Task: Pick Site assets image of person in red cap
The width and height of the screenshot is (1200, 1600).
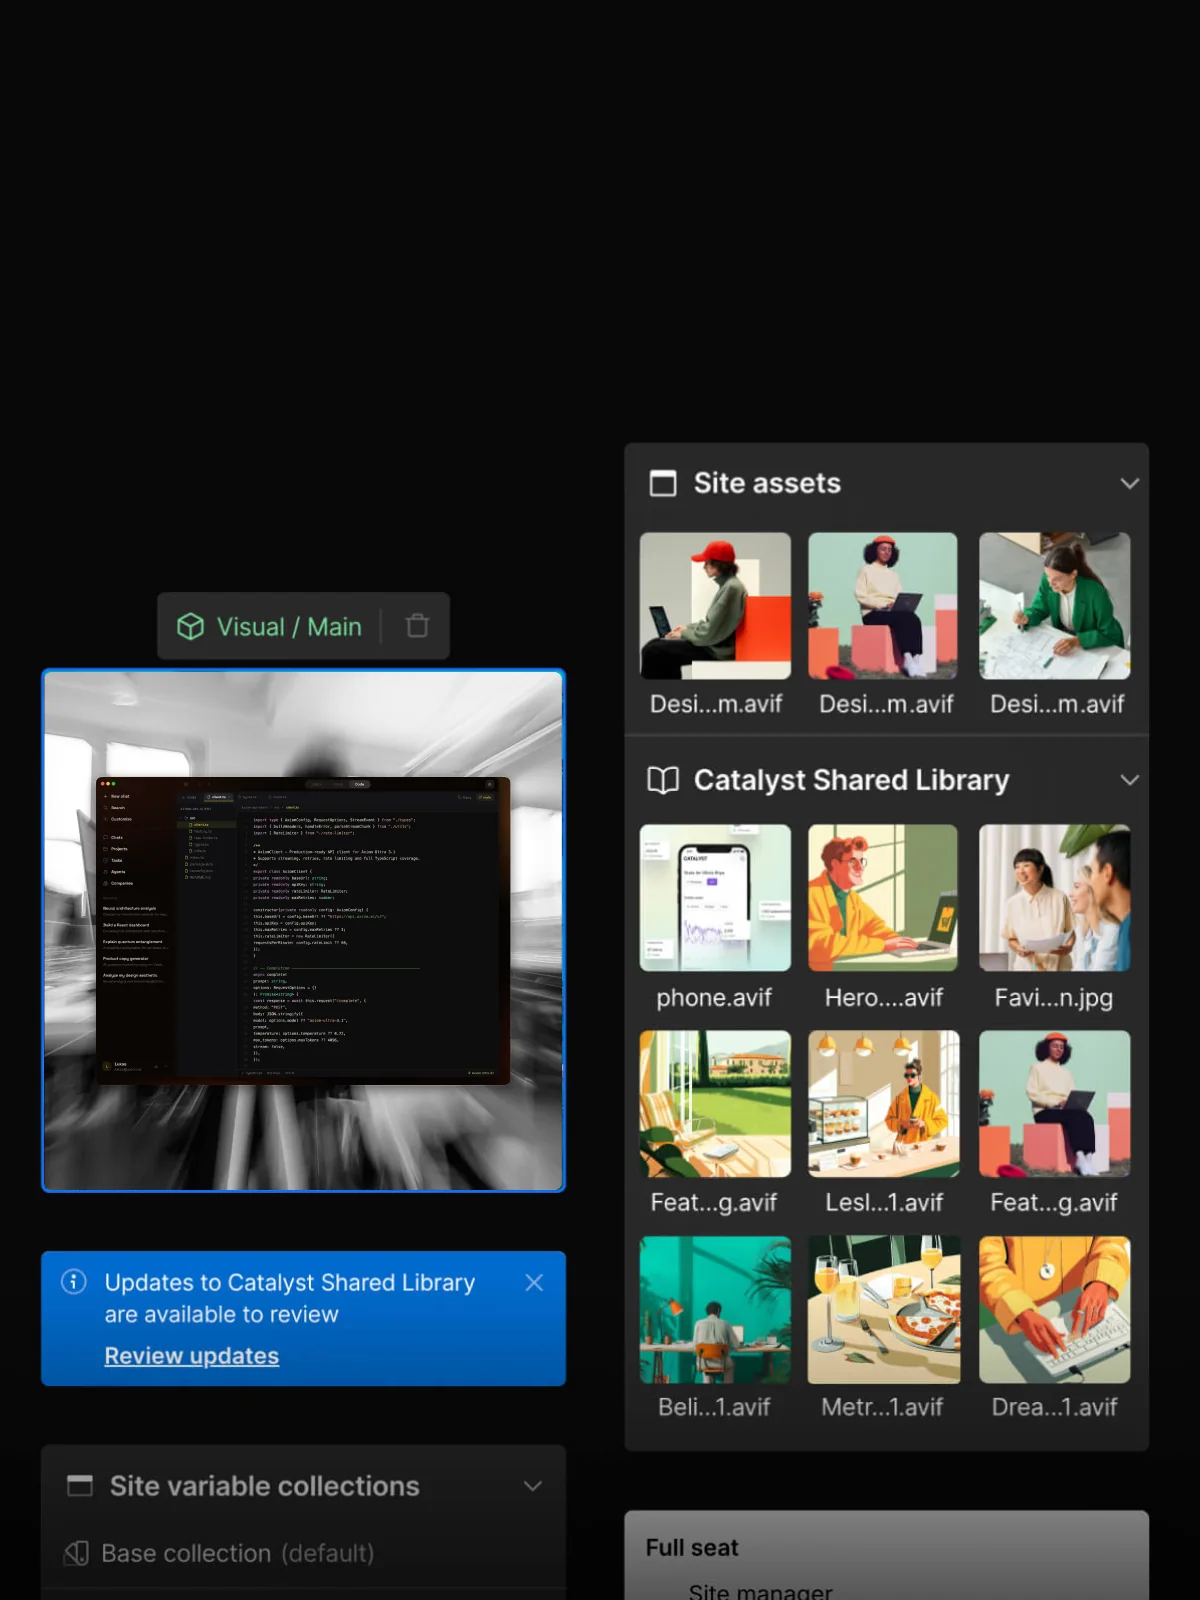Action: pos(715,606)
